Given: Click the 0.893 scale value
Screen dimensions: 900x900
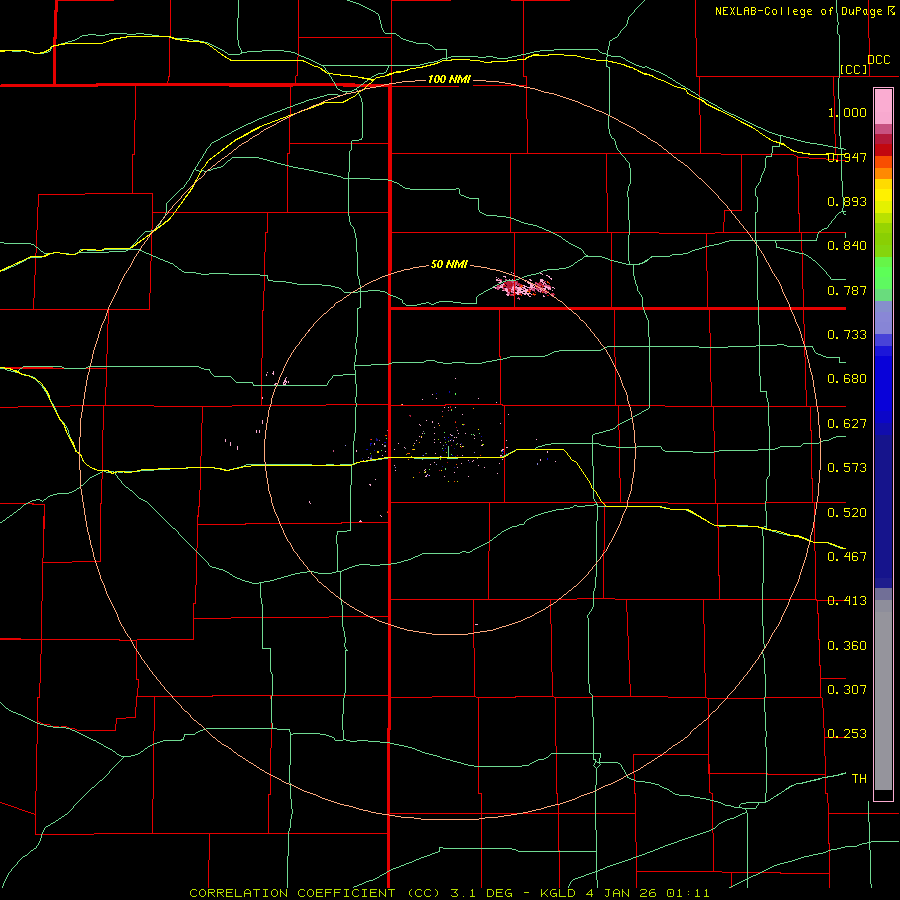Looking at the screenshot, I should tap(847, 201).
